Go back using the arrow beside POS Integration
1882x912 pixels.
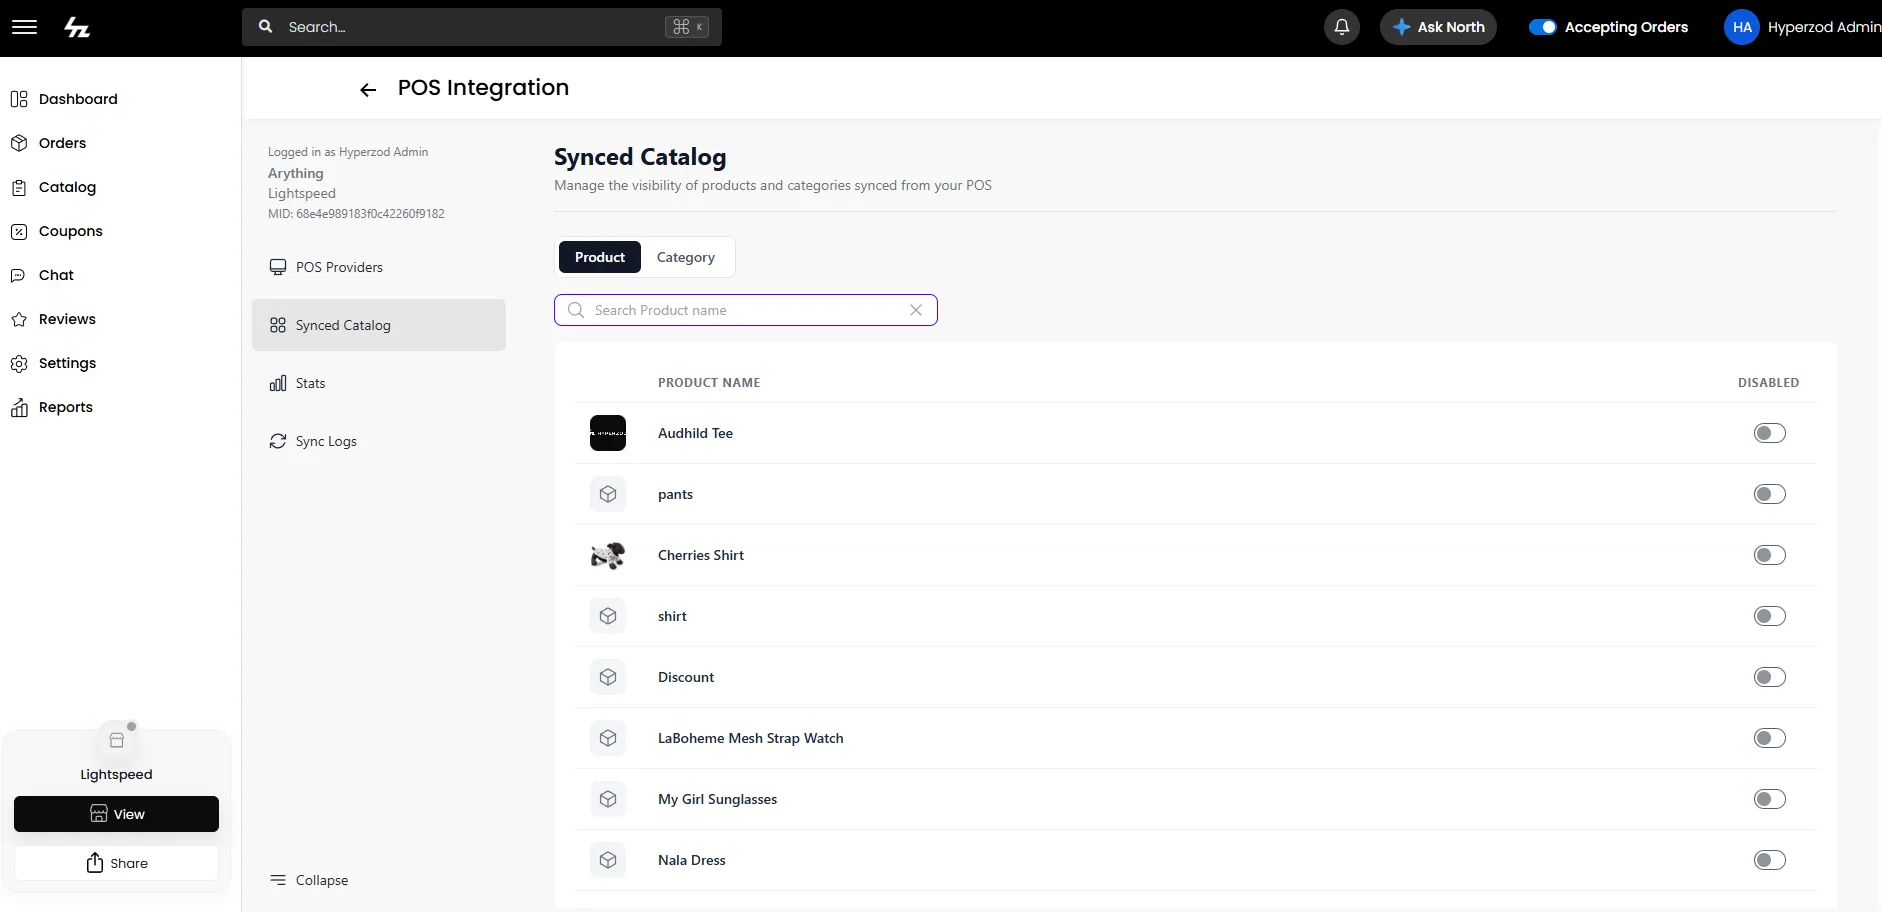[368, 90]
